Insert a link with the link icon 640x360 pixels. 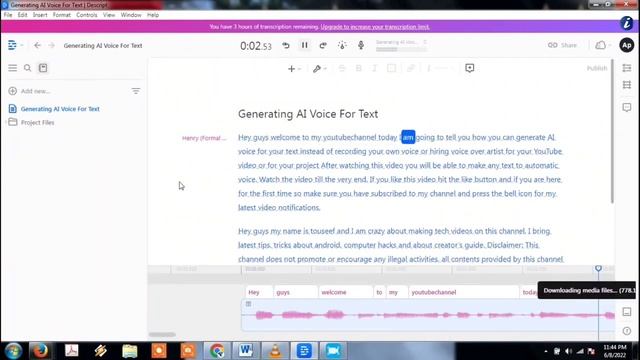[x=411, y=68]
